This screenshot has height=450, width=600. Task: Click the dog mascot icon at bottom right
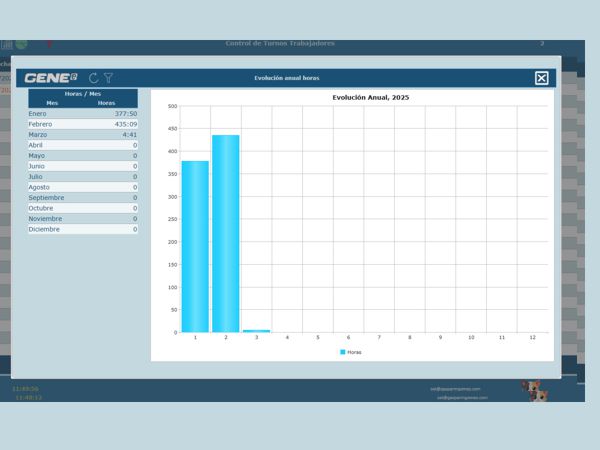[x=536, y=389]
